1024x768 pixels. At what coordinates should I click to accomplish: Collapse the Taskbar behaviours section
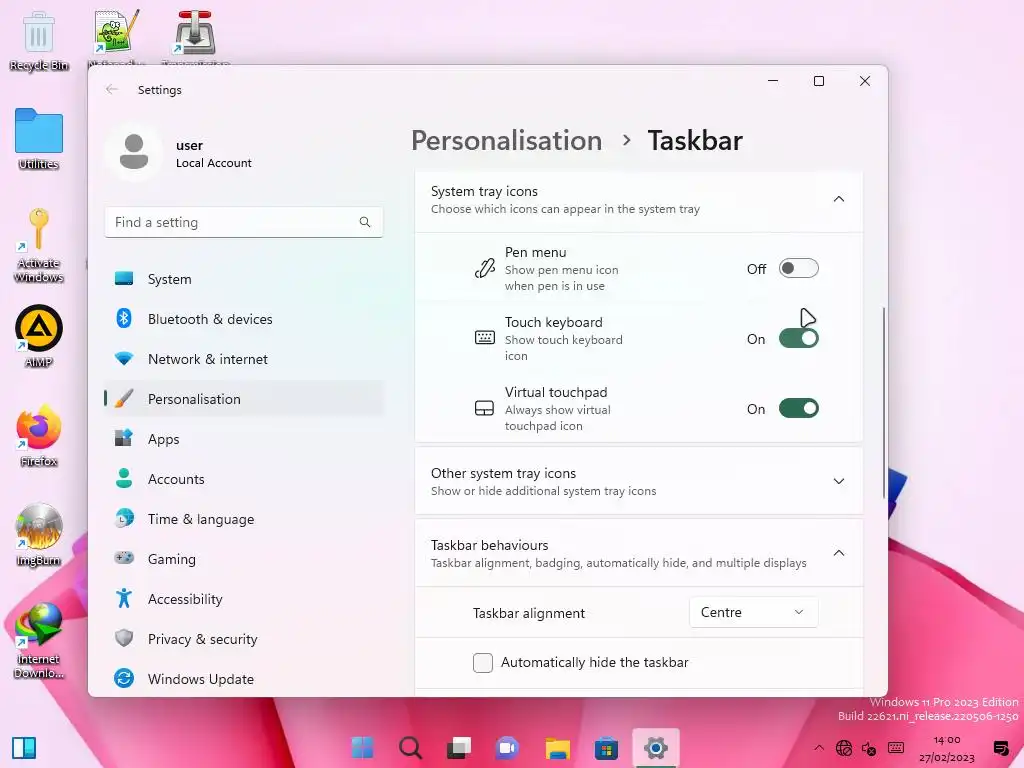click(839, 553)
